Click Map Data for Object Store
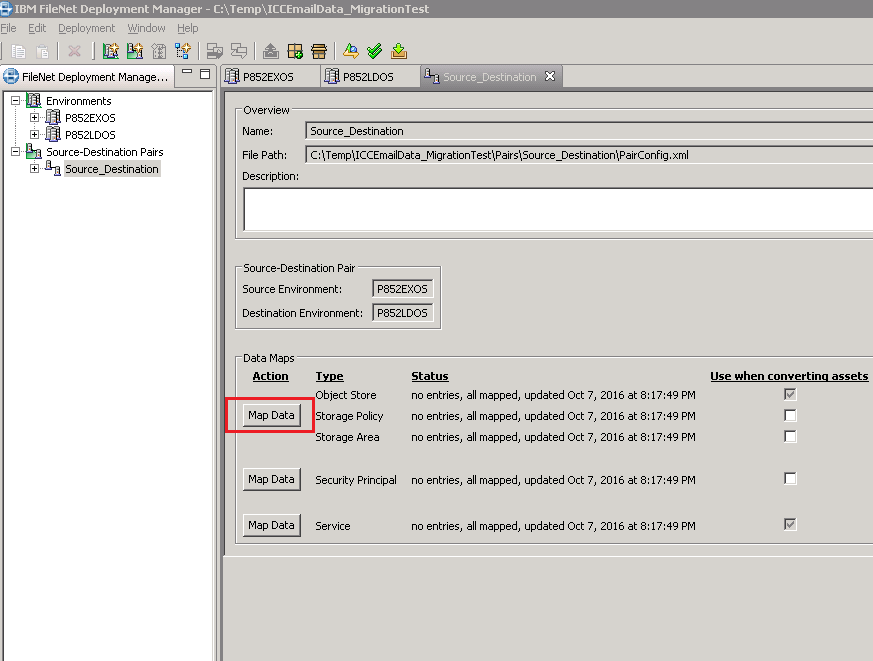873x661 pixels. coord(270,414)
